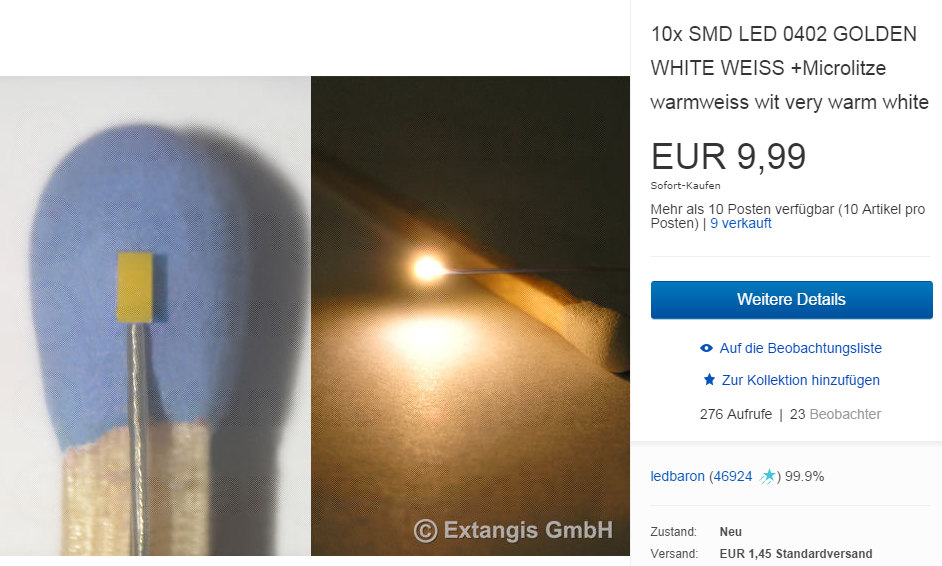Click the SMD LED 0402 listing title

789,68
